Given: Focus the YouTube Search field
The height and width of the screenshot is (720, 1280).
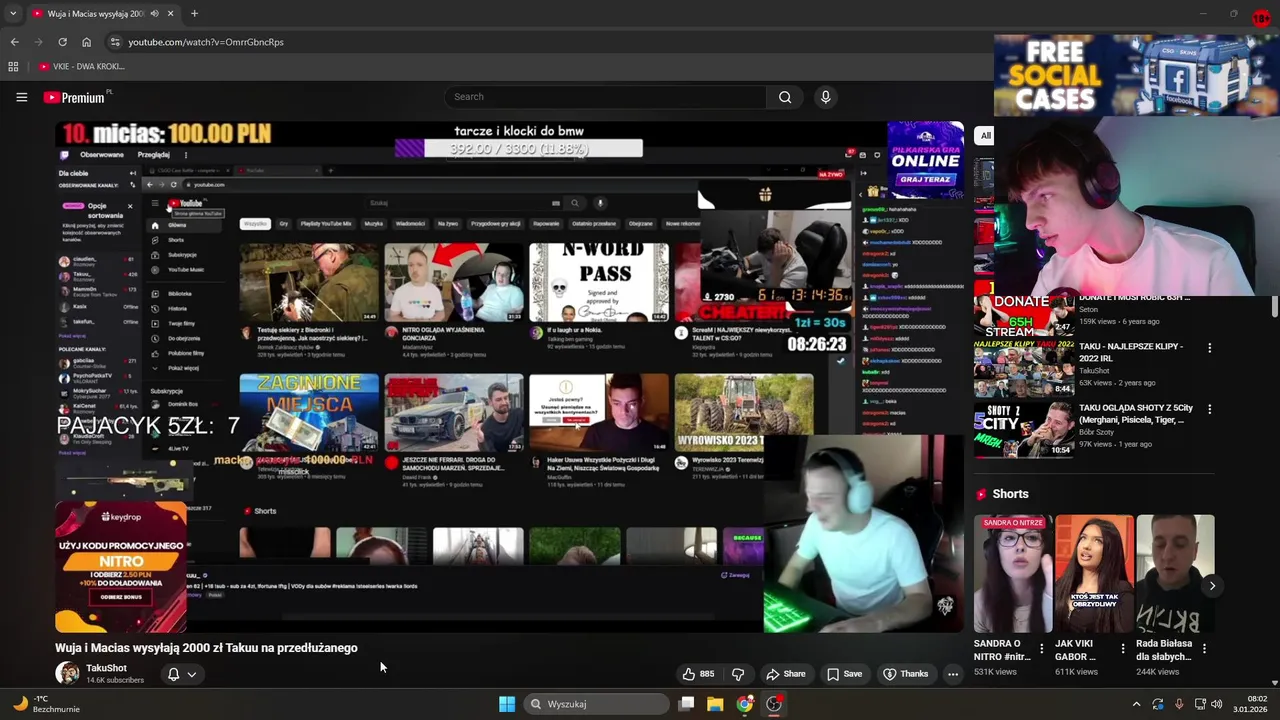Looking at the screenshot, I should click(x=605, y=97).
